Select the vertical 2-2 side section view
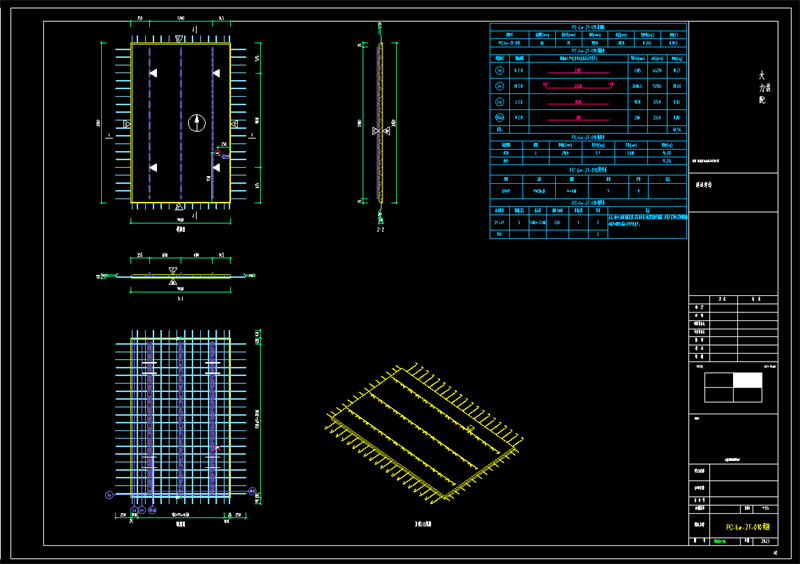800x564 pixels. (x=380, y=122)
